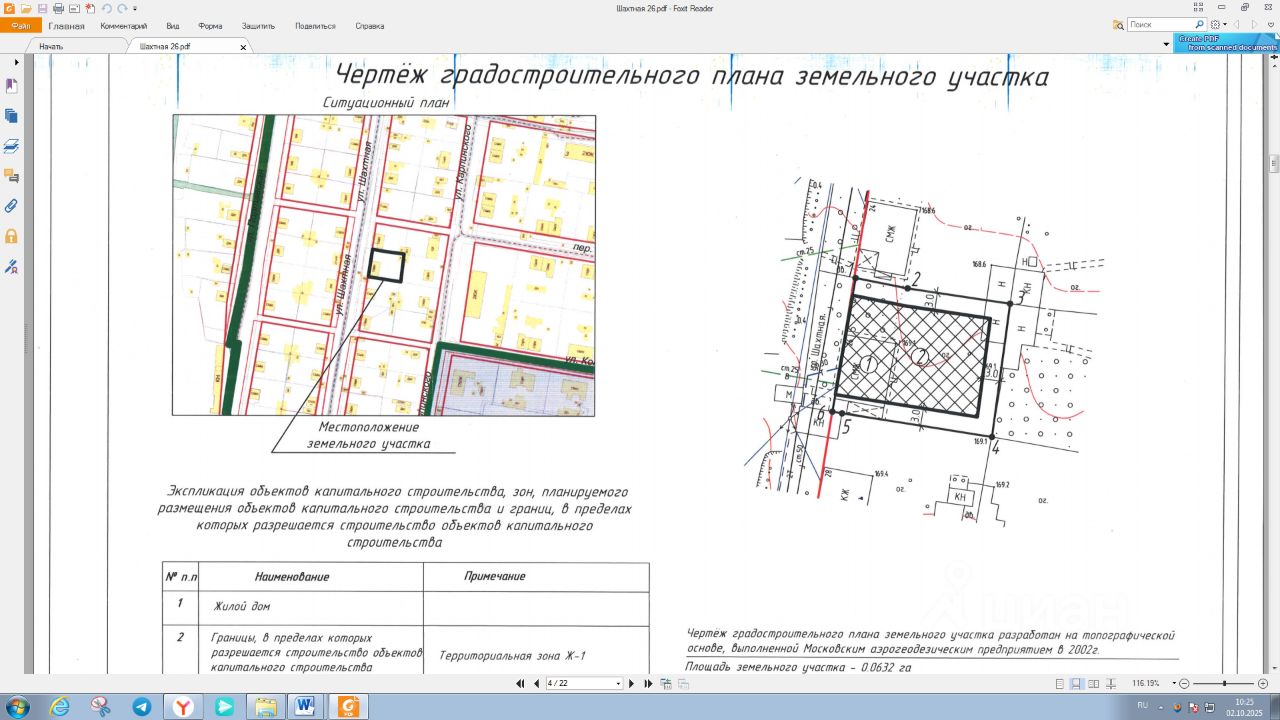
Task: Open the Bookmarks panel icon in sidebar
Action: (12, 86)
